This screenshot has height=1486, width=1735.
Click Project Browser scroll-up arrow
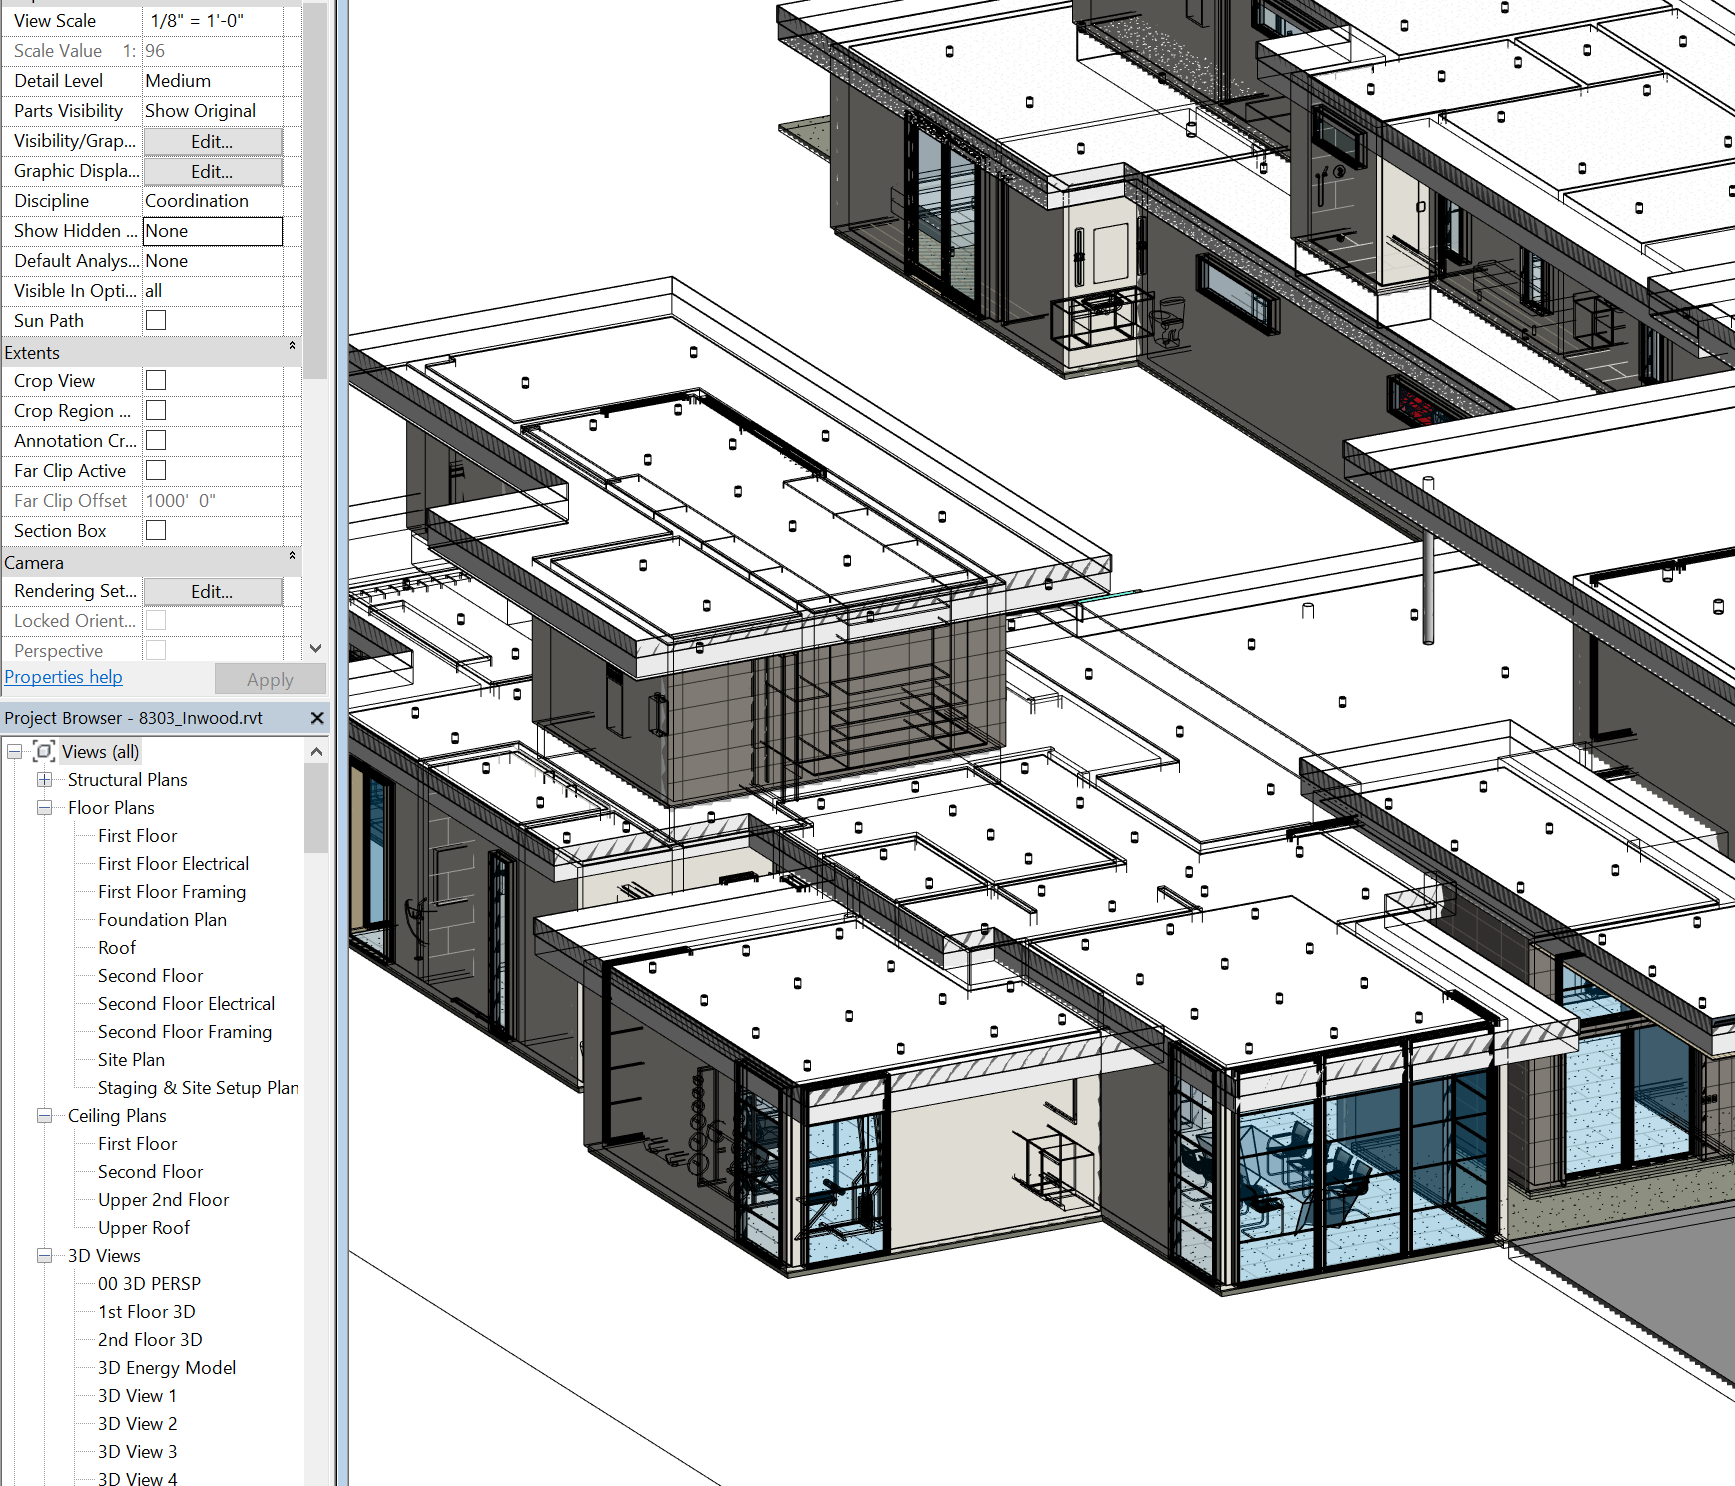point(316,752)
